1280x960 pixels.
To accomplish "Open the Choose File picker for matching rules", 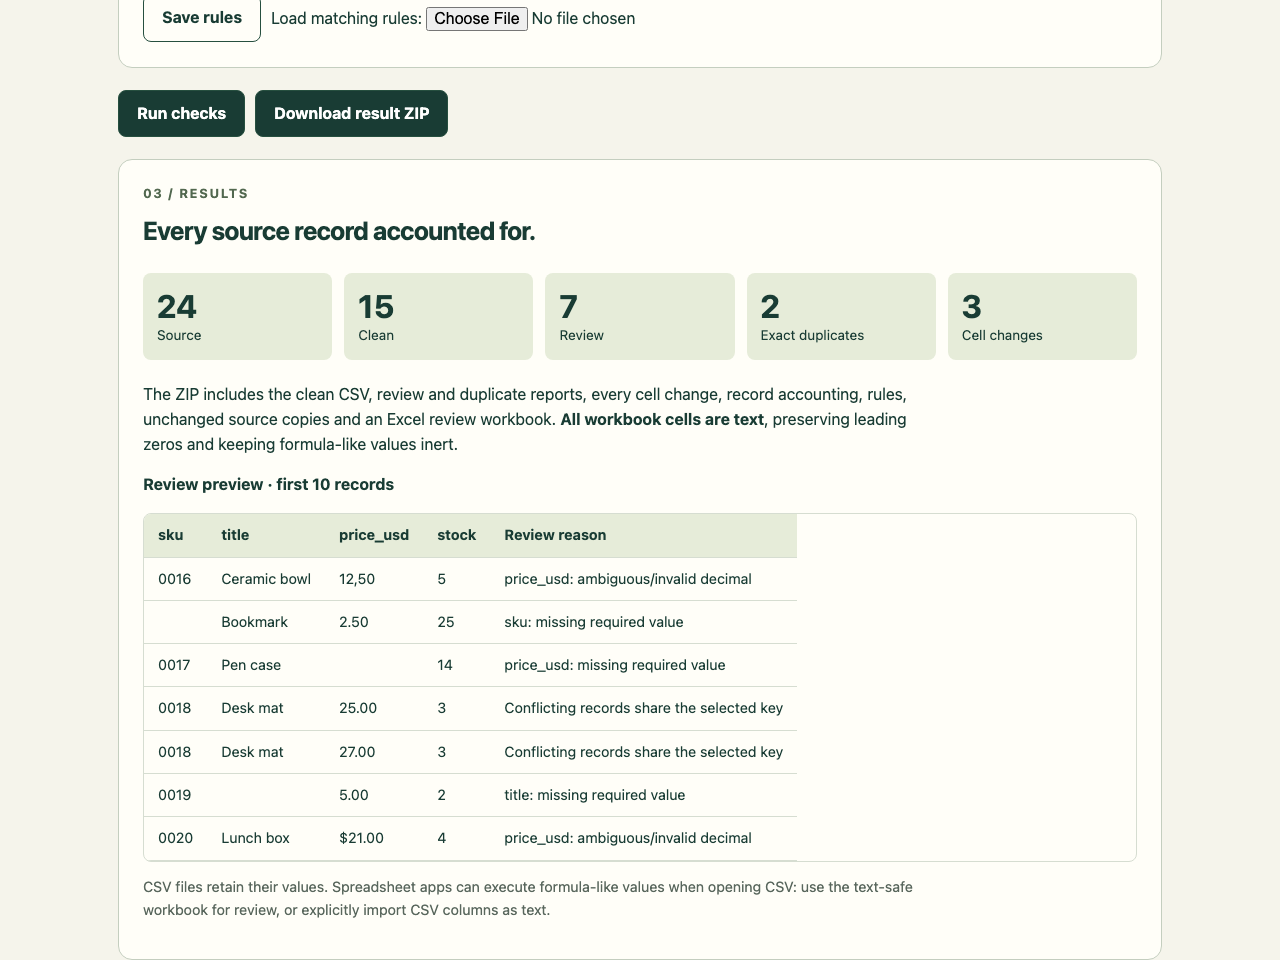I will click(x=477, y=19).
